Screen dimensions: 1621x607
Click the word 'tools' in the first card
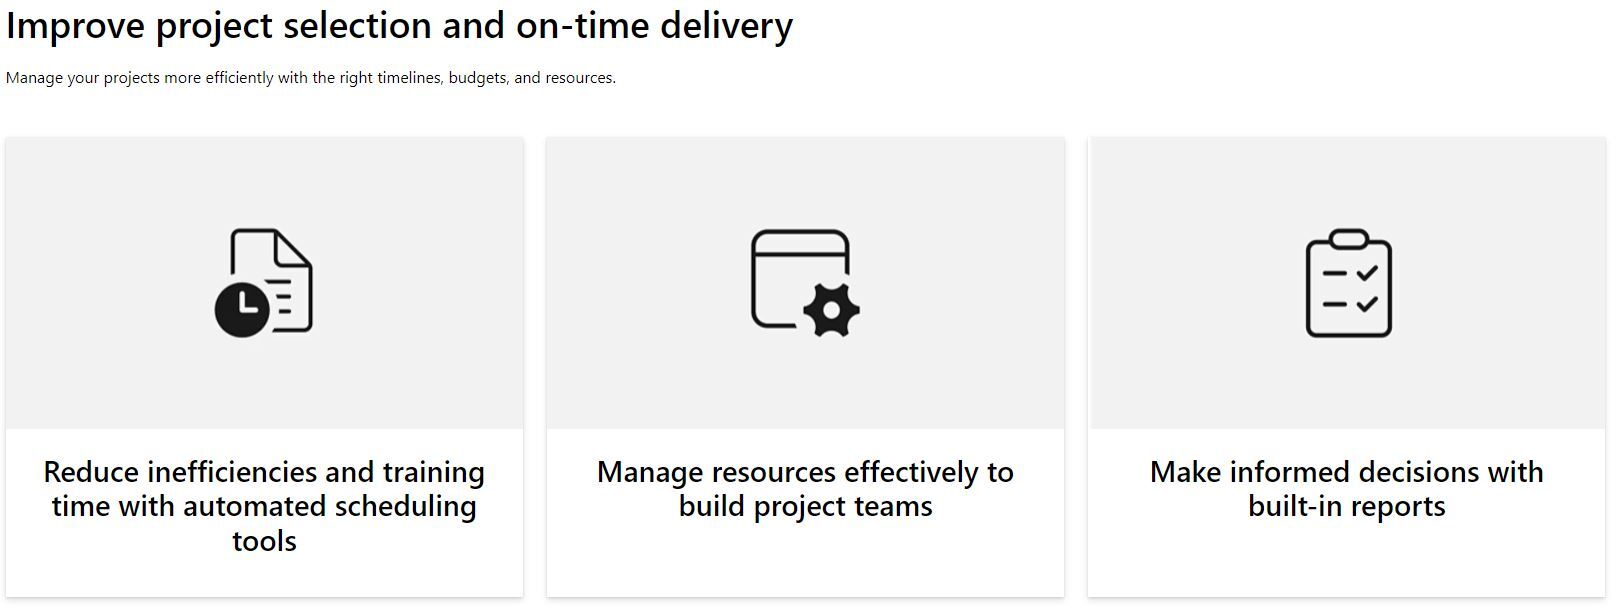point(264,541)
